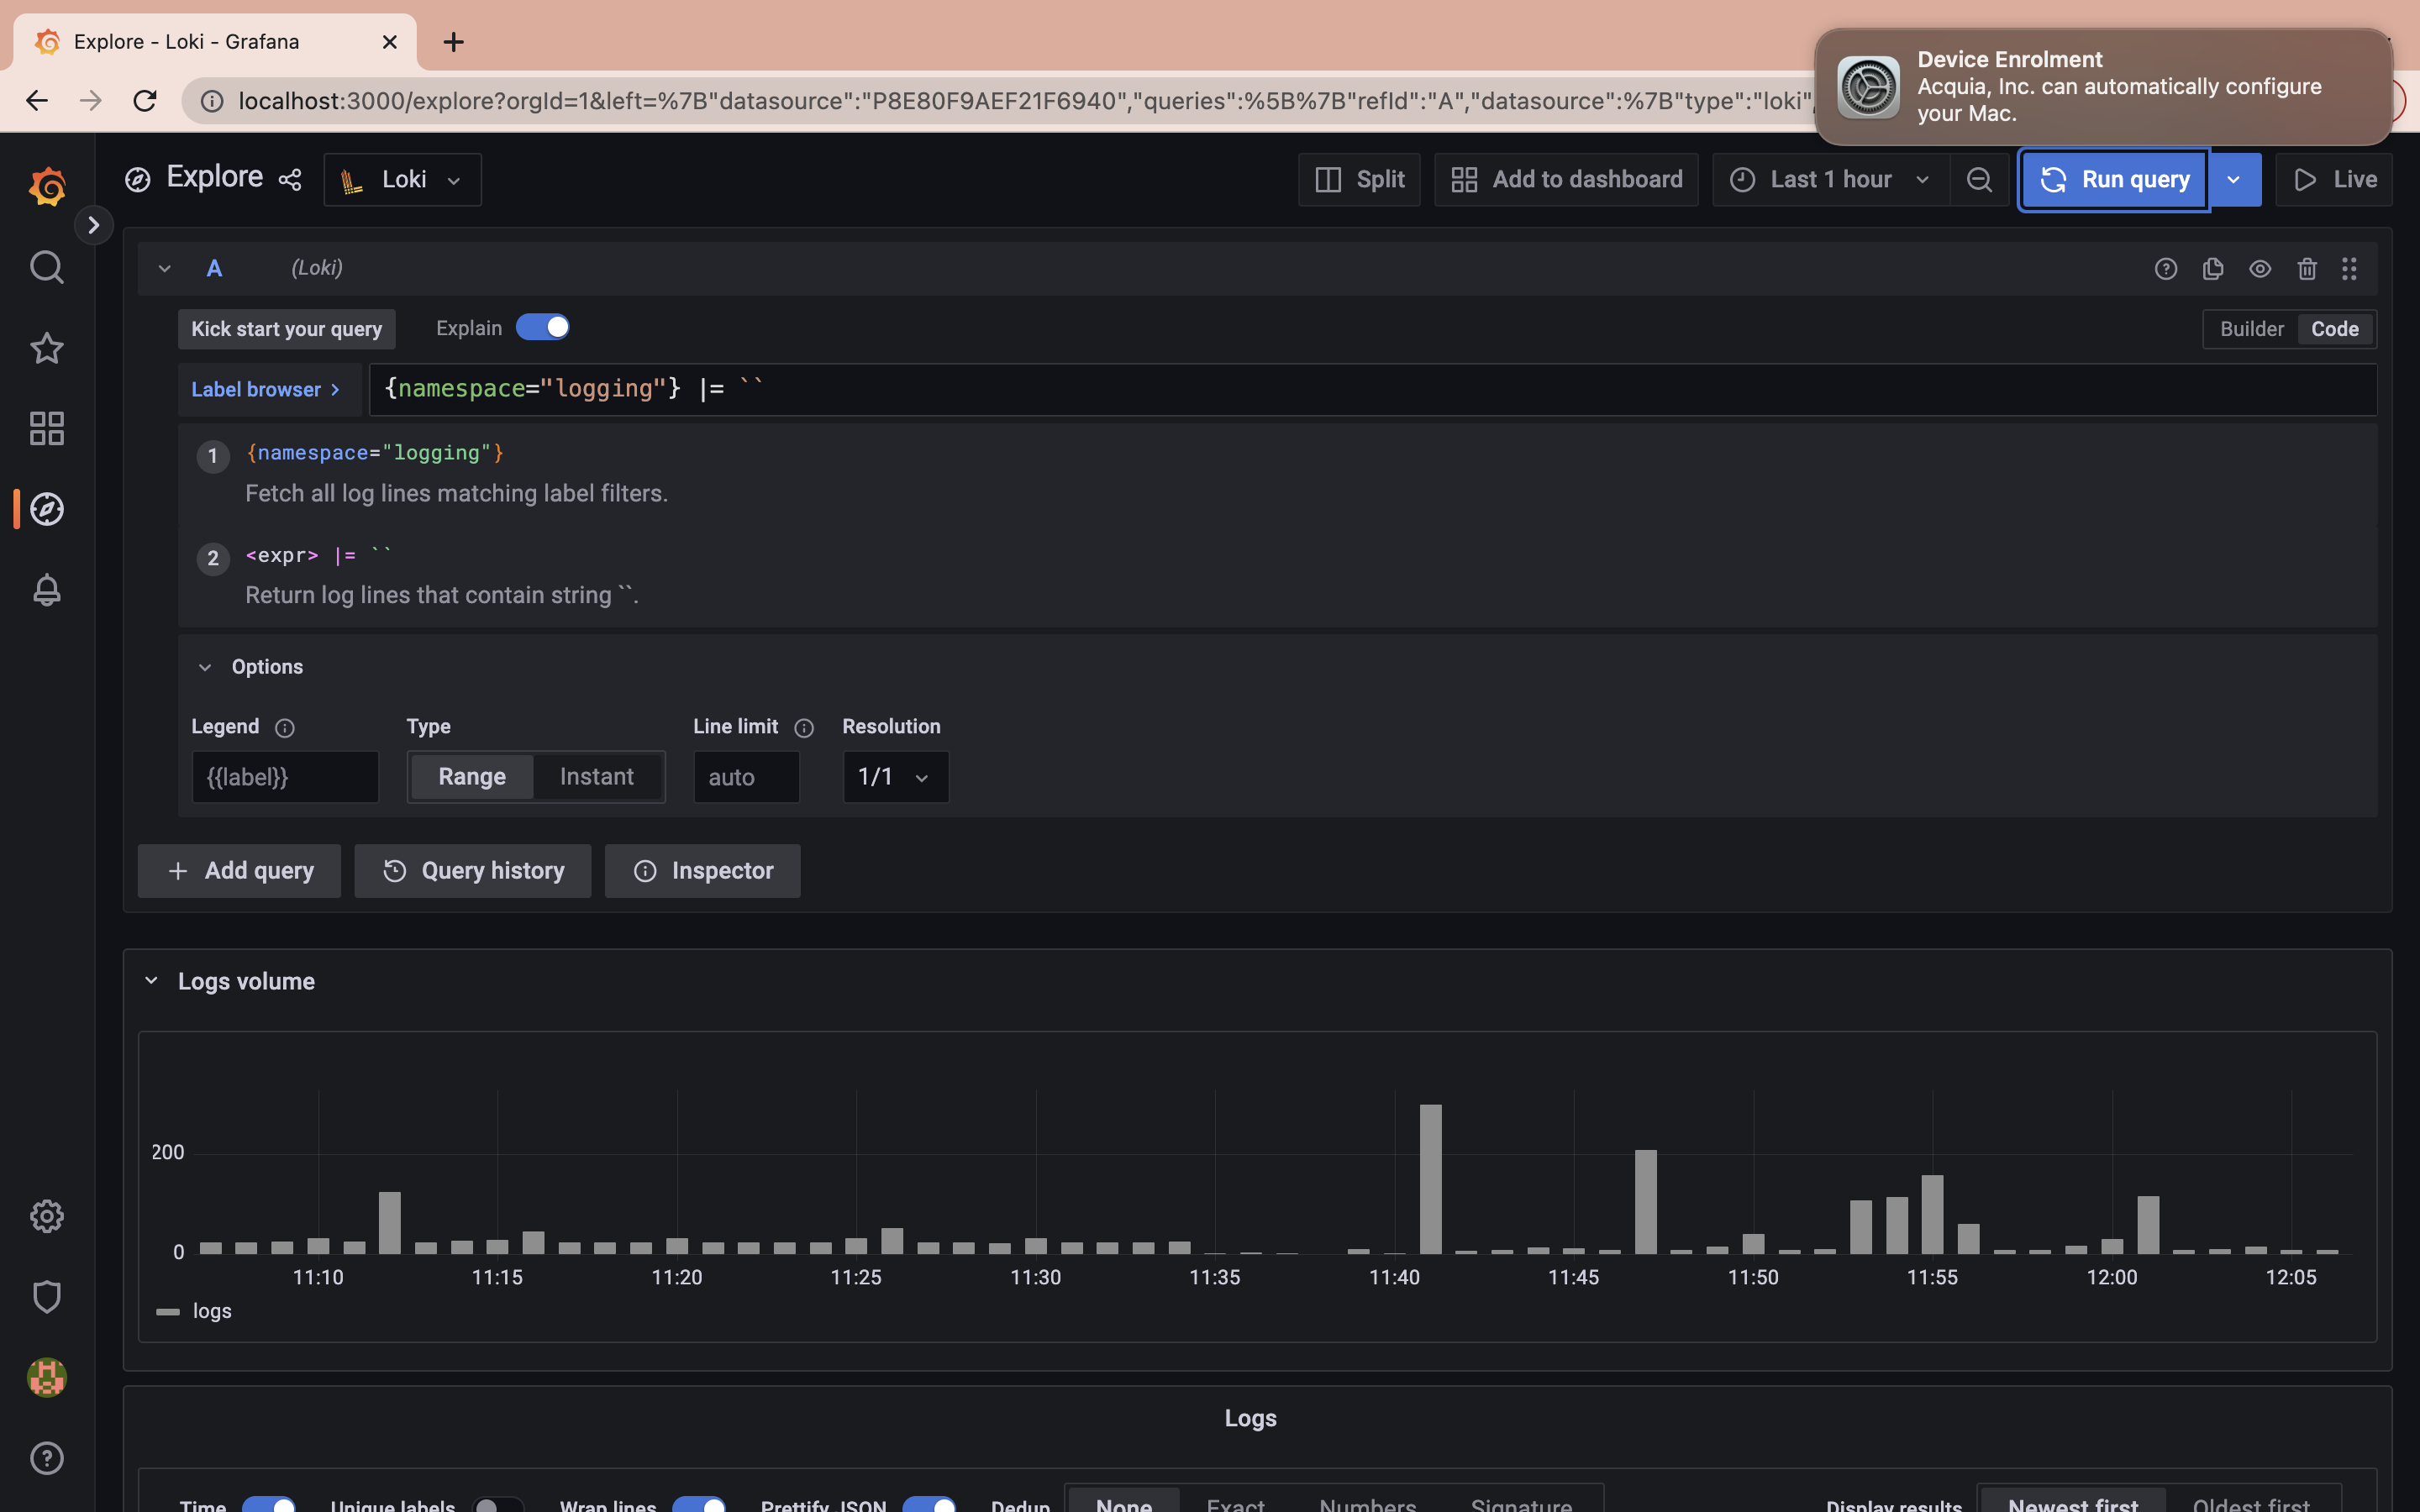Open Starred dashboards star icon
The width and height of the screenshot is (2420, 1512).
pyautogui.click(x=46, y=348)
